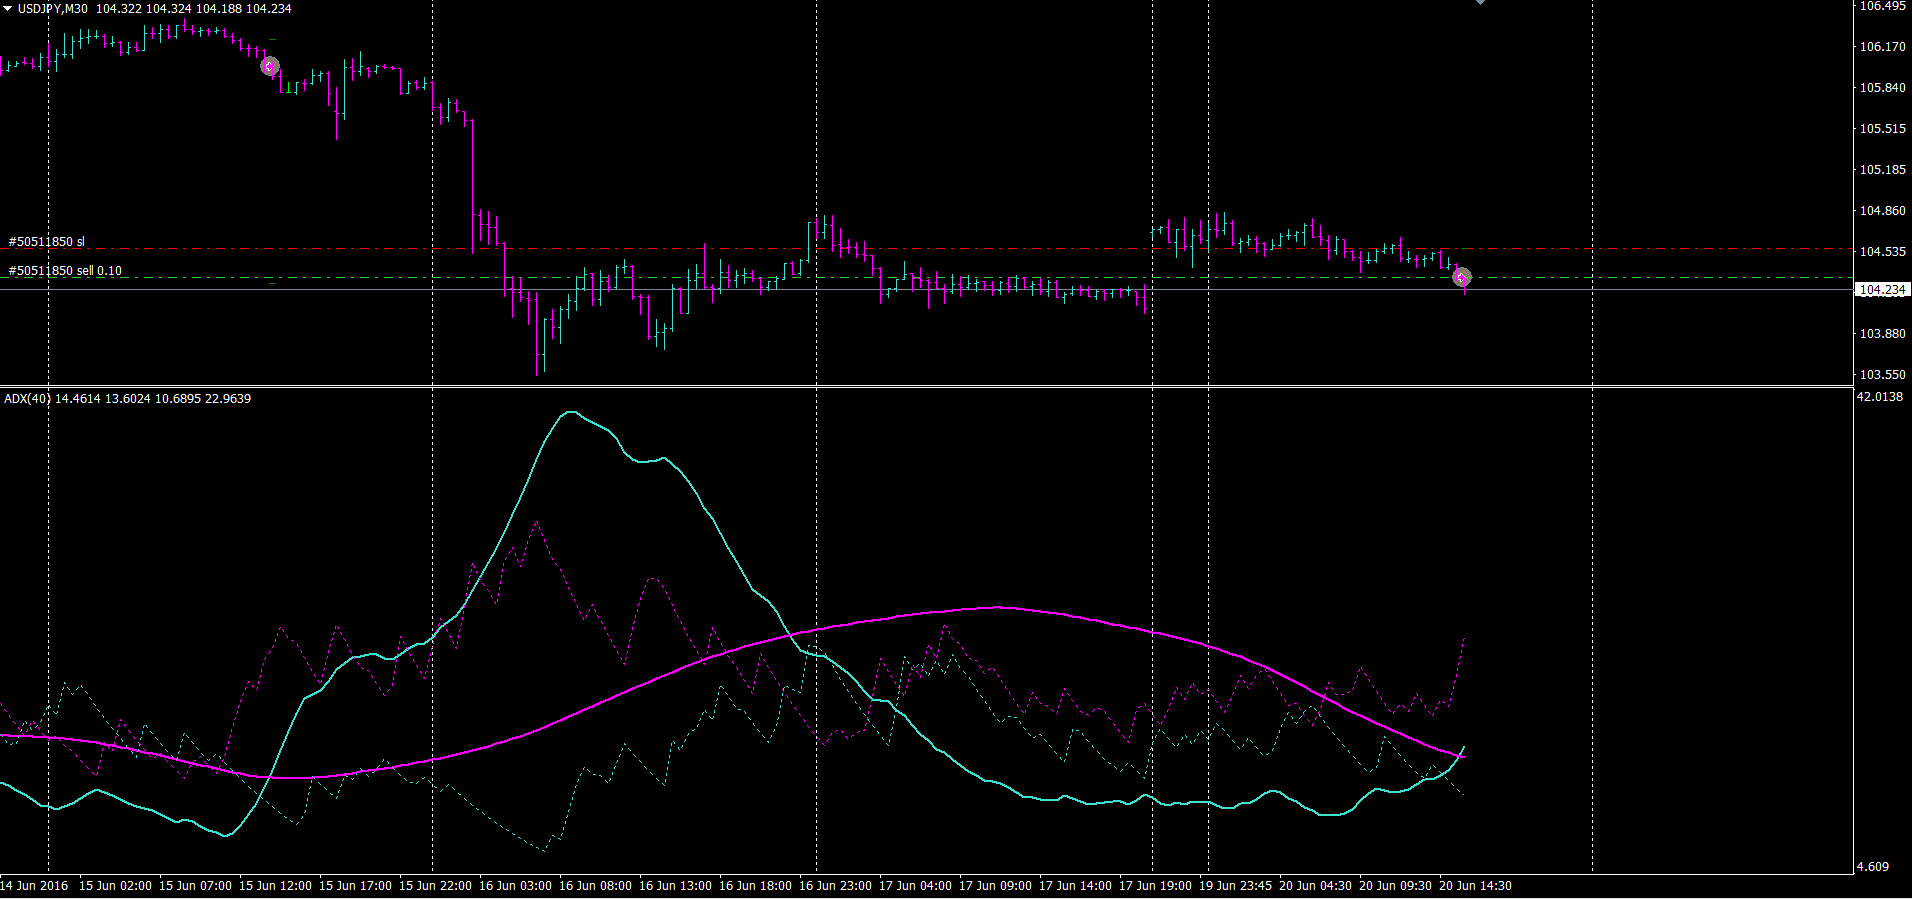This screenshot has width=1912, height=899.
Task: Select the red stop loss line label #50511850 sl
Action: pyautogui.click(x=47, y=242)
